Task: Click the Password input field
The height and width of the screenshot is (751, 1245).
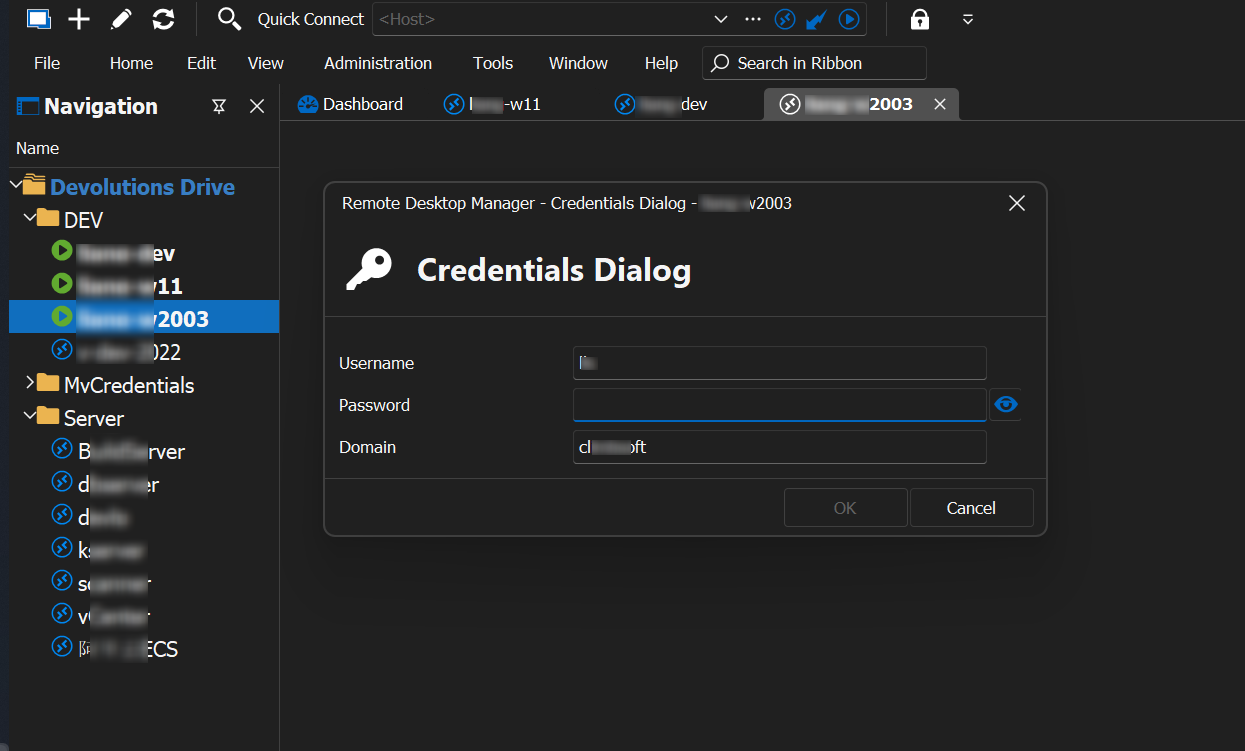Action: point(780,405)
